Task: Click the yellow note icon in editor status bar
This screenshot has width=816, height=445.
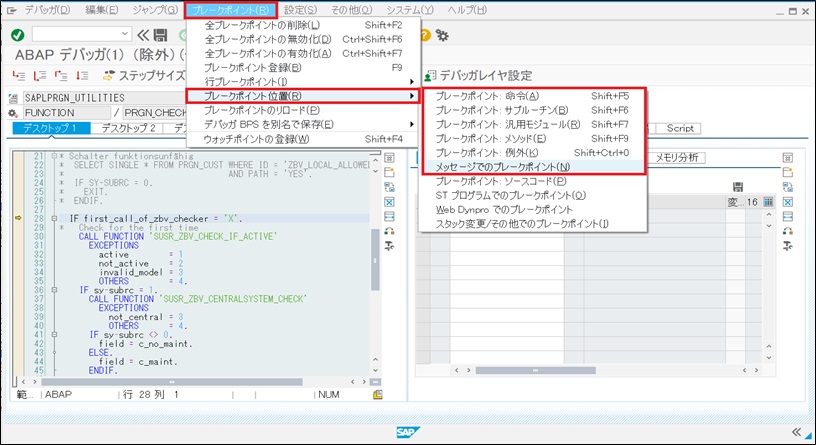Action: pos(378,395)
